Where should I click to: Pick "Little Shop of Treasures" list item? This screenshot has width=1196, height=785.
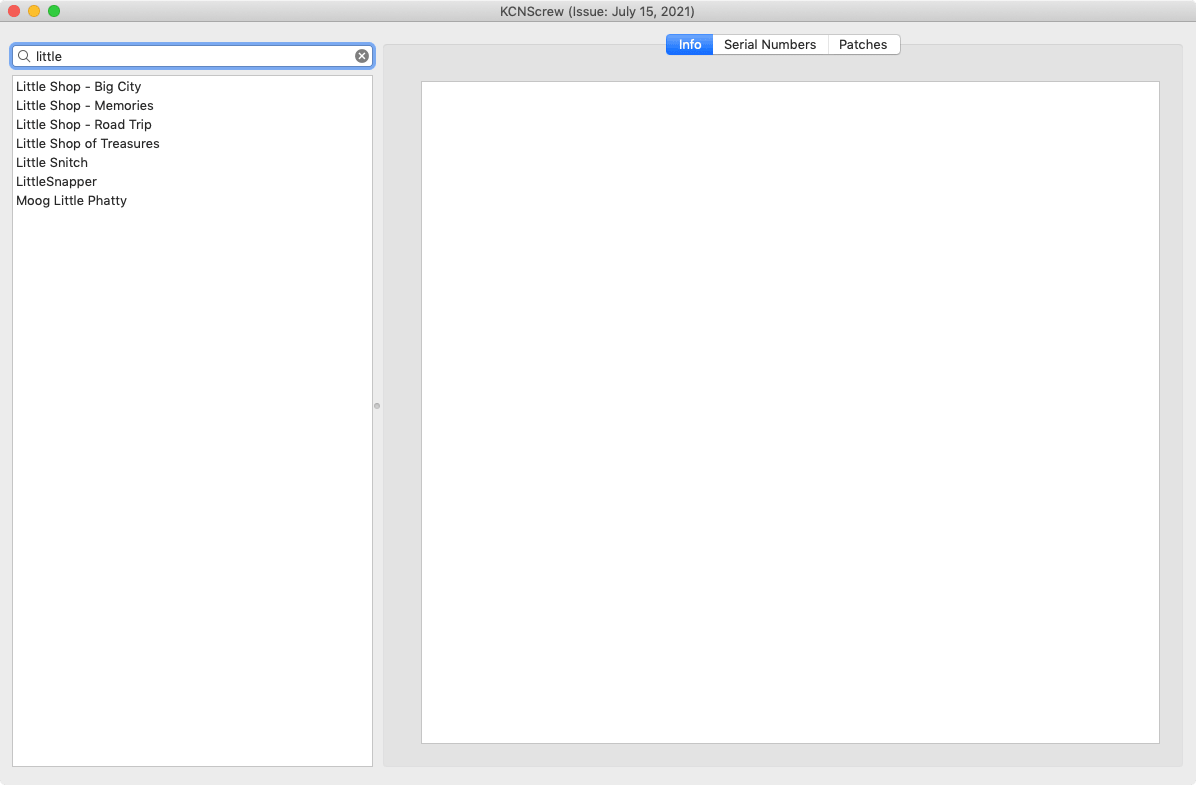tap(87, 144)
